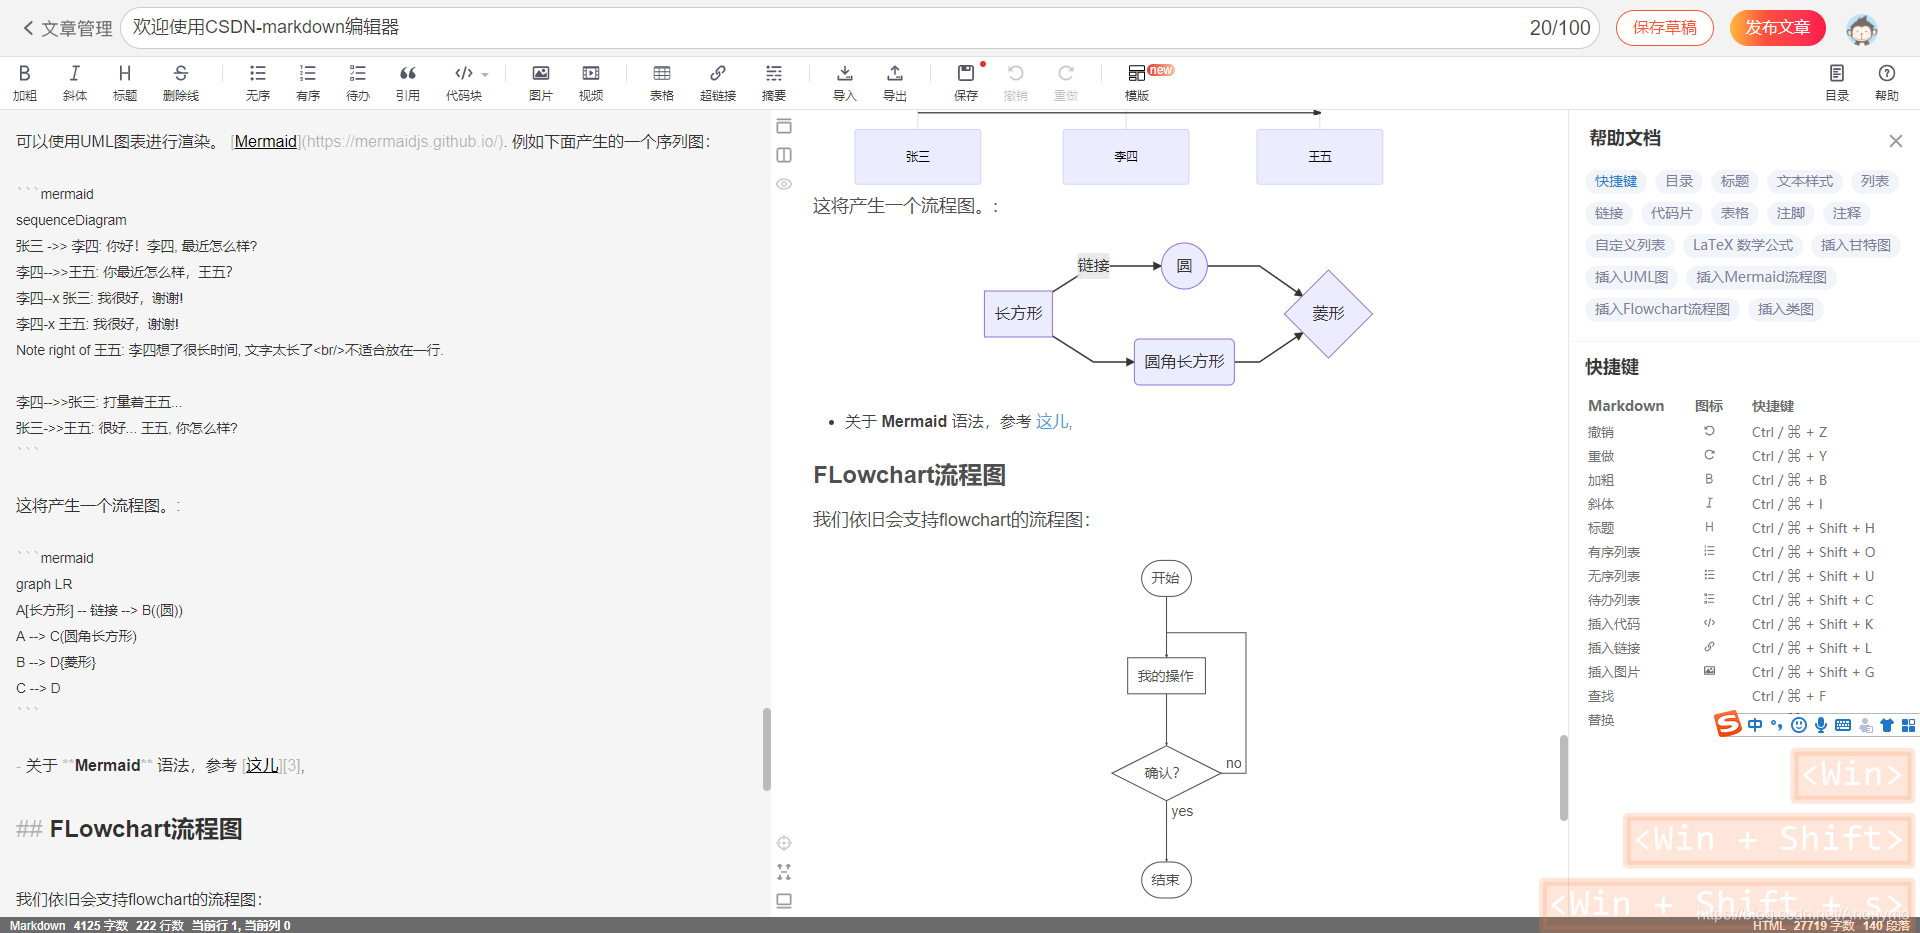Go back to 文章管理
The width and height of the screenshot is (1920, 933).
[x=67, y=28]
